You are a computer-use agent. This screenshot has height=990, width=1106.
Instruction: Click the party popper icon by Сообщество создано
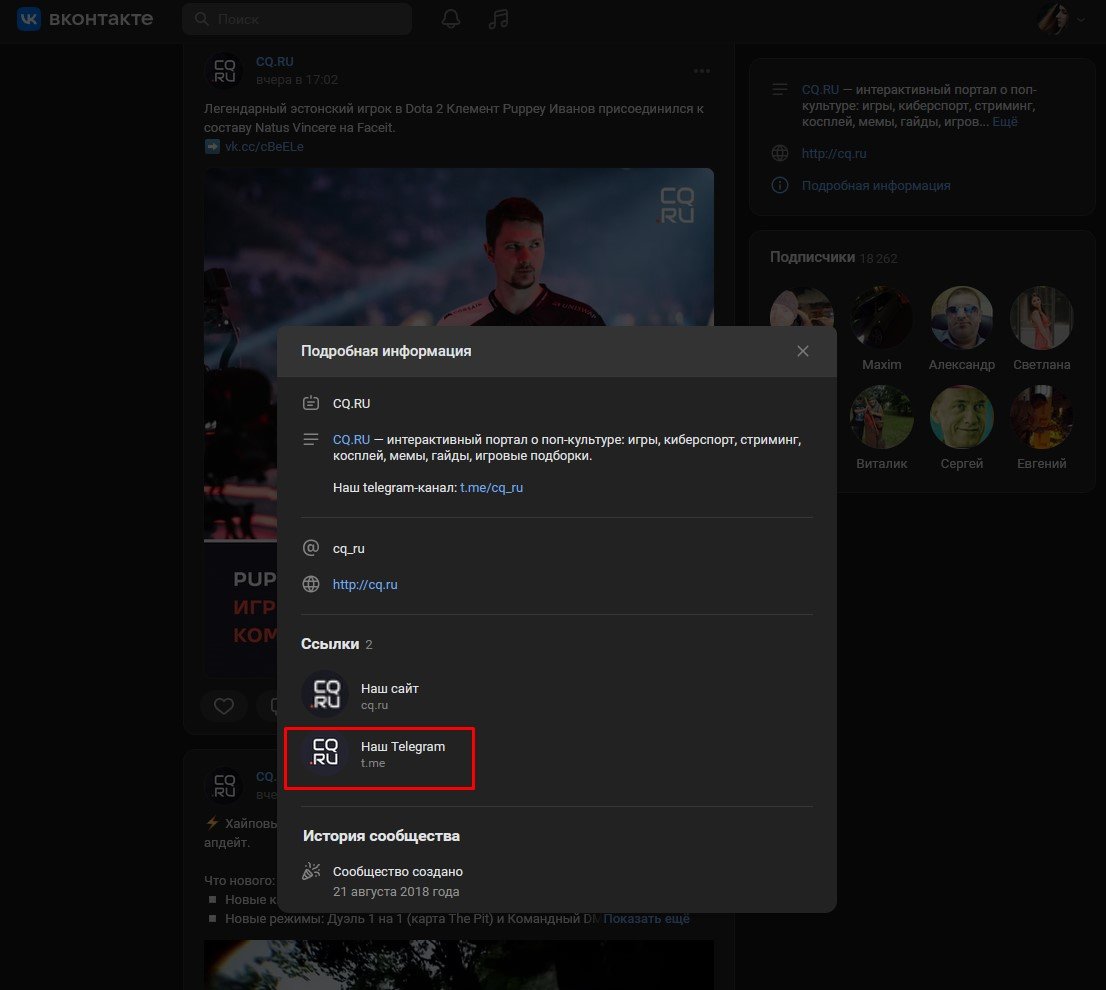310,872
